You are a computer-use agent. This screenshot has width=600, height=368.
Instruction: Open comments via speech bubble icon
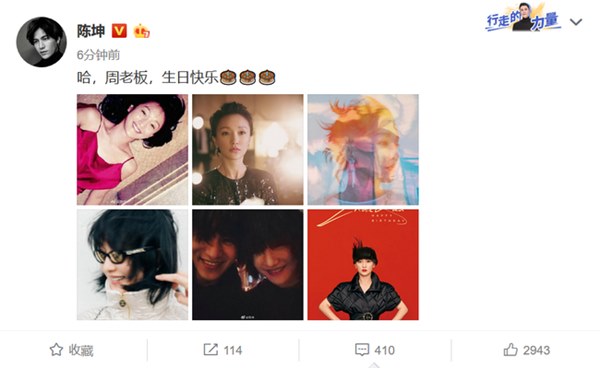point(362,350)
